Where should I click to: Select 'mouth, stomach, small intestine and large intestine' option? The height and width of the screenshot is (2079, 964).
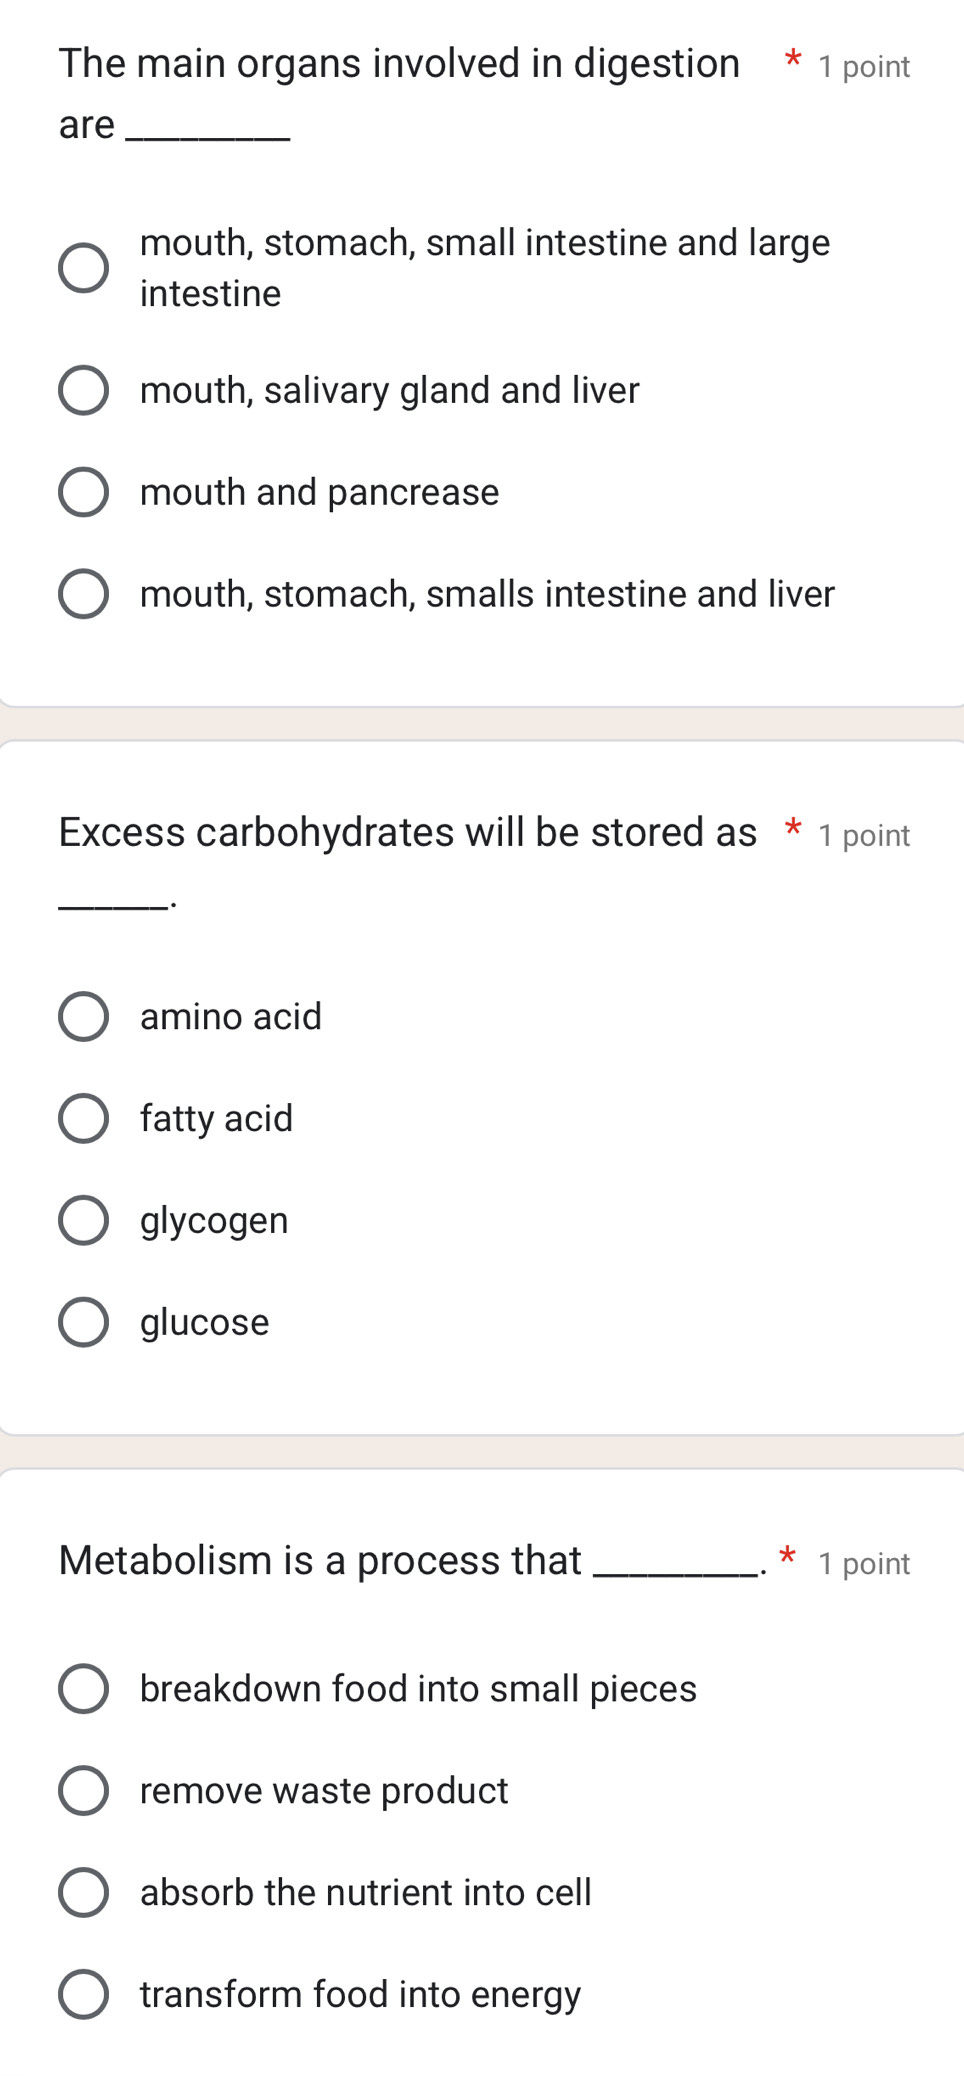point(83,268)
